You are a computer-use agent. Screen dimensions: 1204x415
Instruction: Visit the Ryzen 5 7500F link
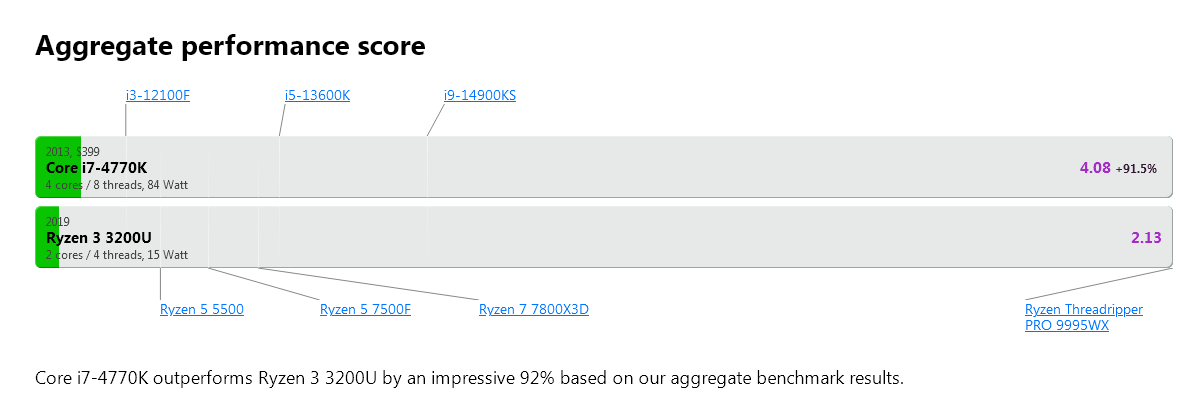pos(365,309)
